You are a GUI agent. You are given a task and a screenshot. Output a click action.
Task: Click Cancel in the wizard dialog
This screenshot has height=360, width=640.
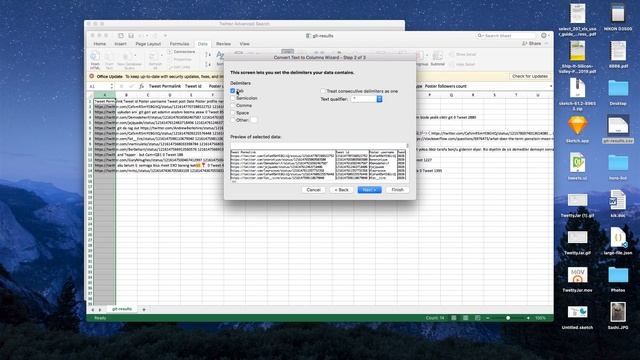pos(313,190)
